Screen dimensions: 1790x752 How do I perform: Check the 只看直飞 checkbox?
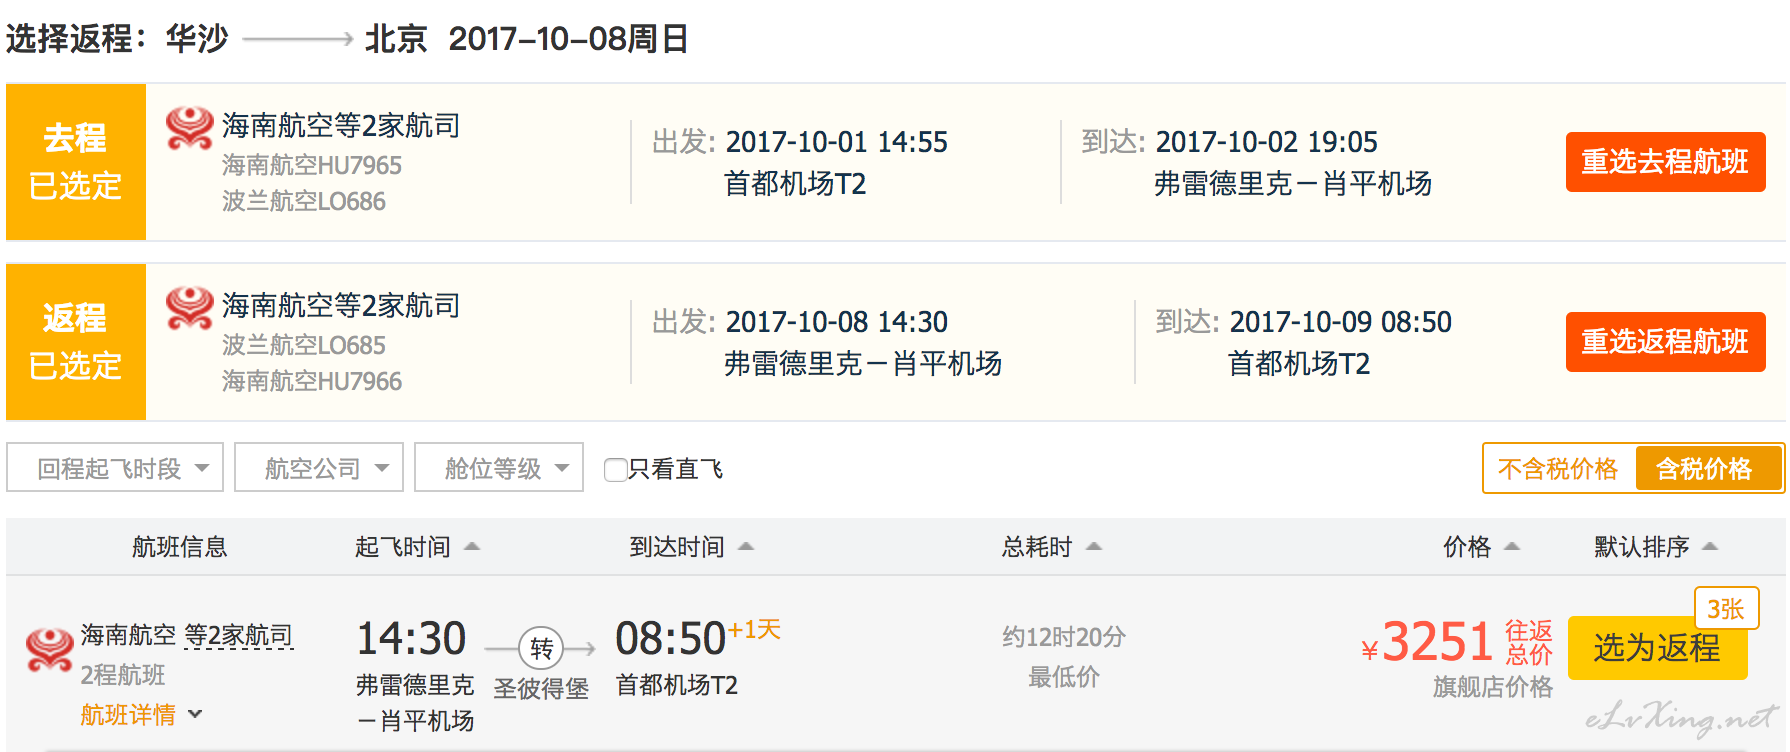coord(616,469)
